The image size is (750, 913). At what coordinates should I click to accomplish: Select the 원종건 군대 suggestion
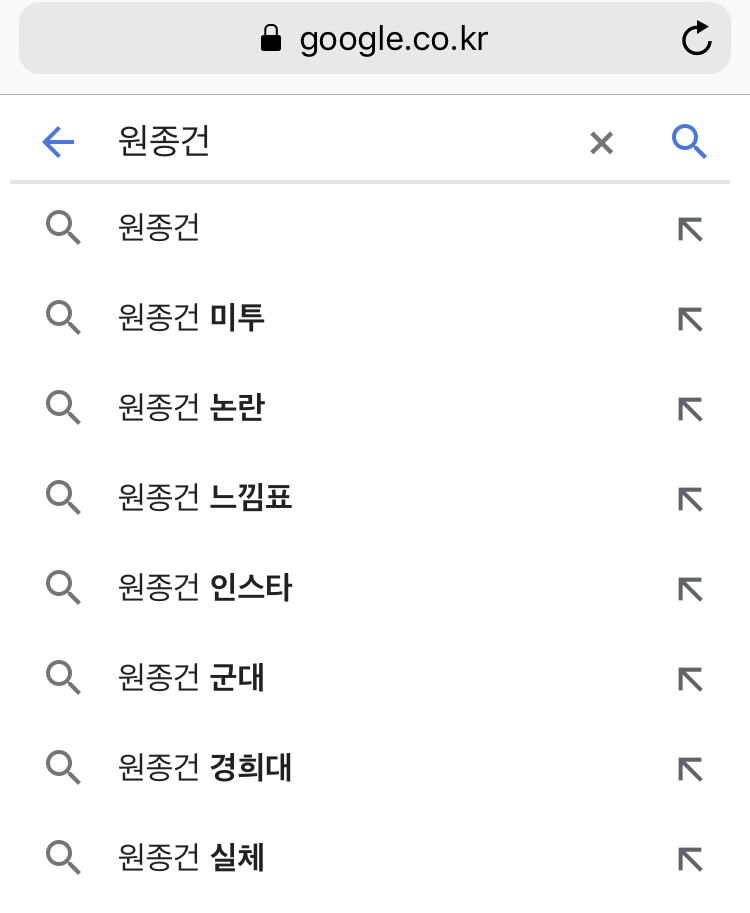tap(191, 678)
